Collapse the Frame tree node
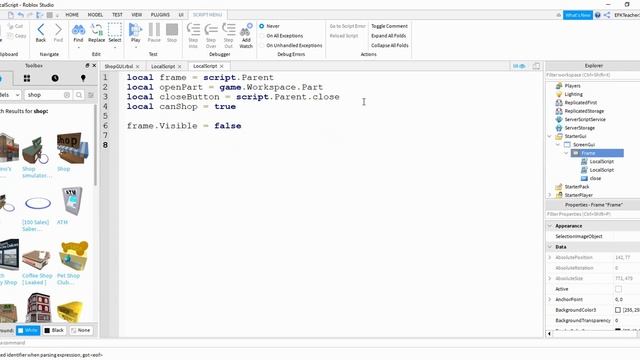The height and width of the screenshot is (360, 640). point(567,153)
